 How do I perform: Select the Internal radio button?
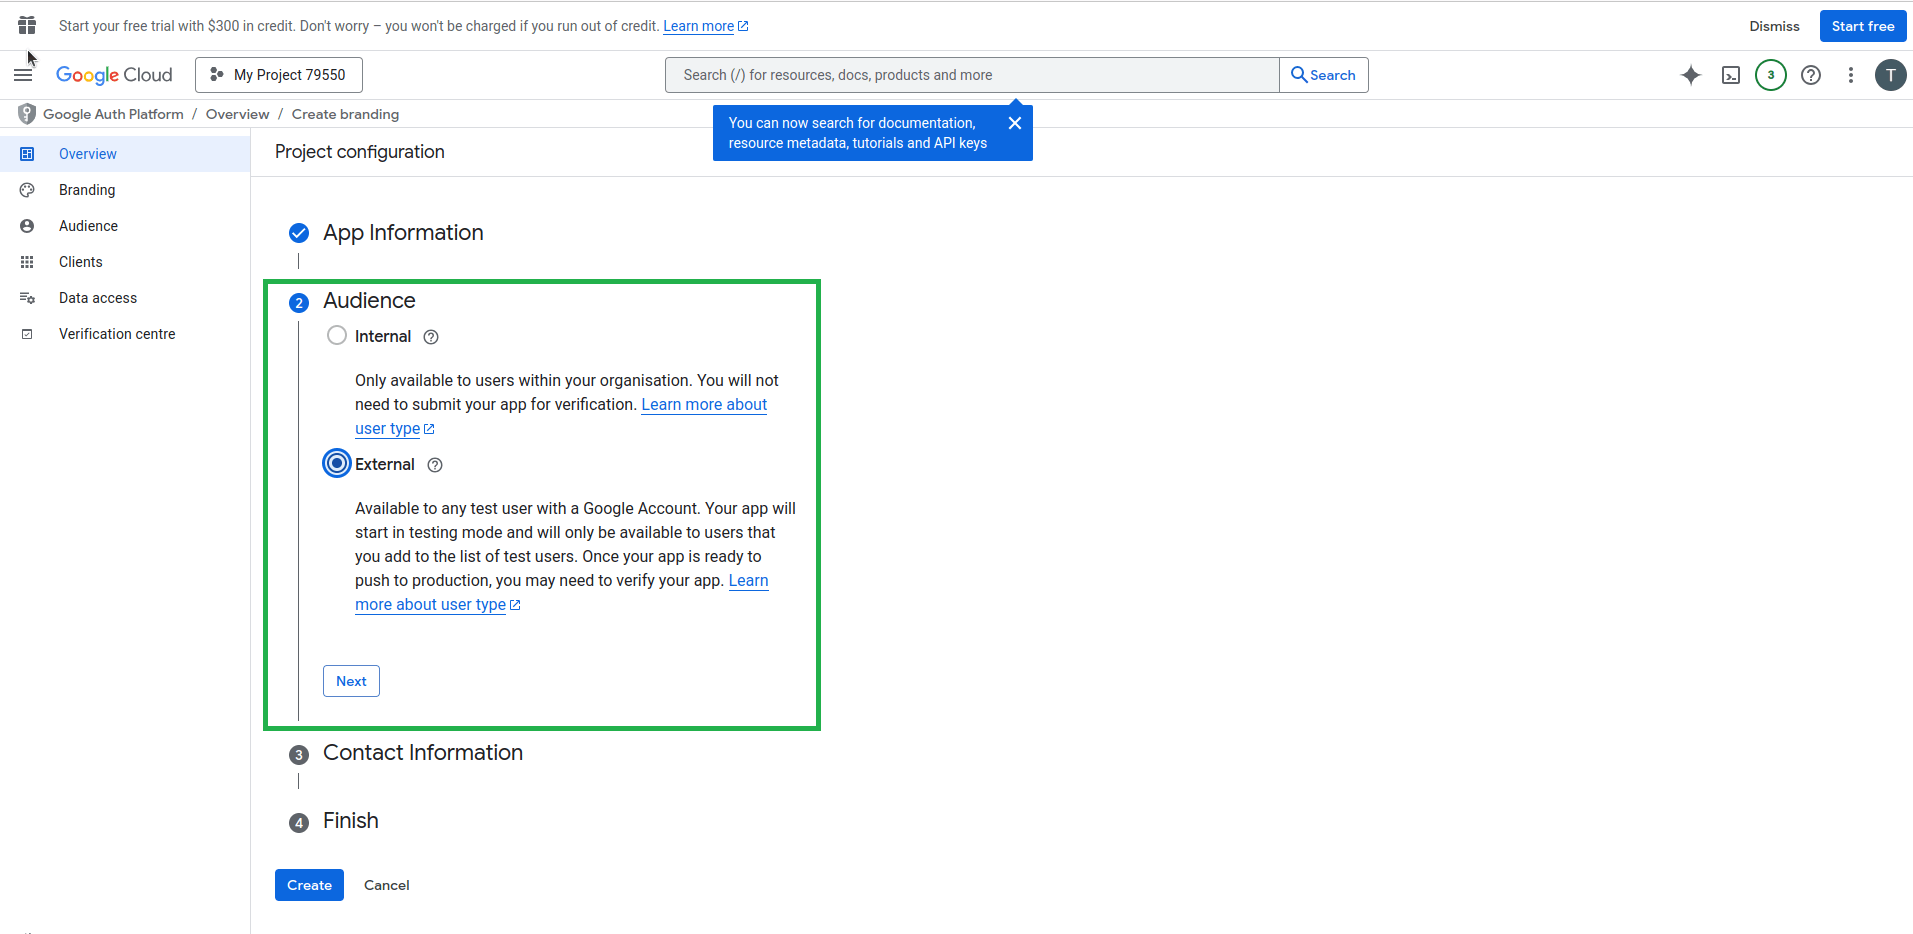337,336
